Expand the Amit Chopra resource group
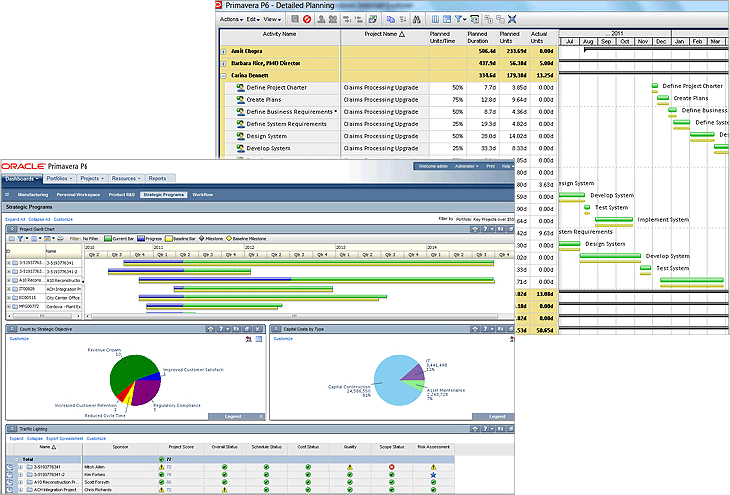The height and width of the screenshot is (495, 730). tap(224, 50)
